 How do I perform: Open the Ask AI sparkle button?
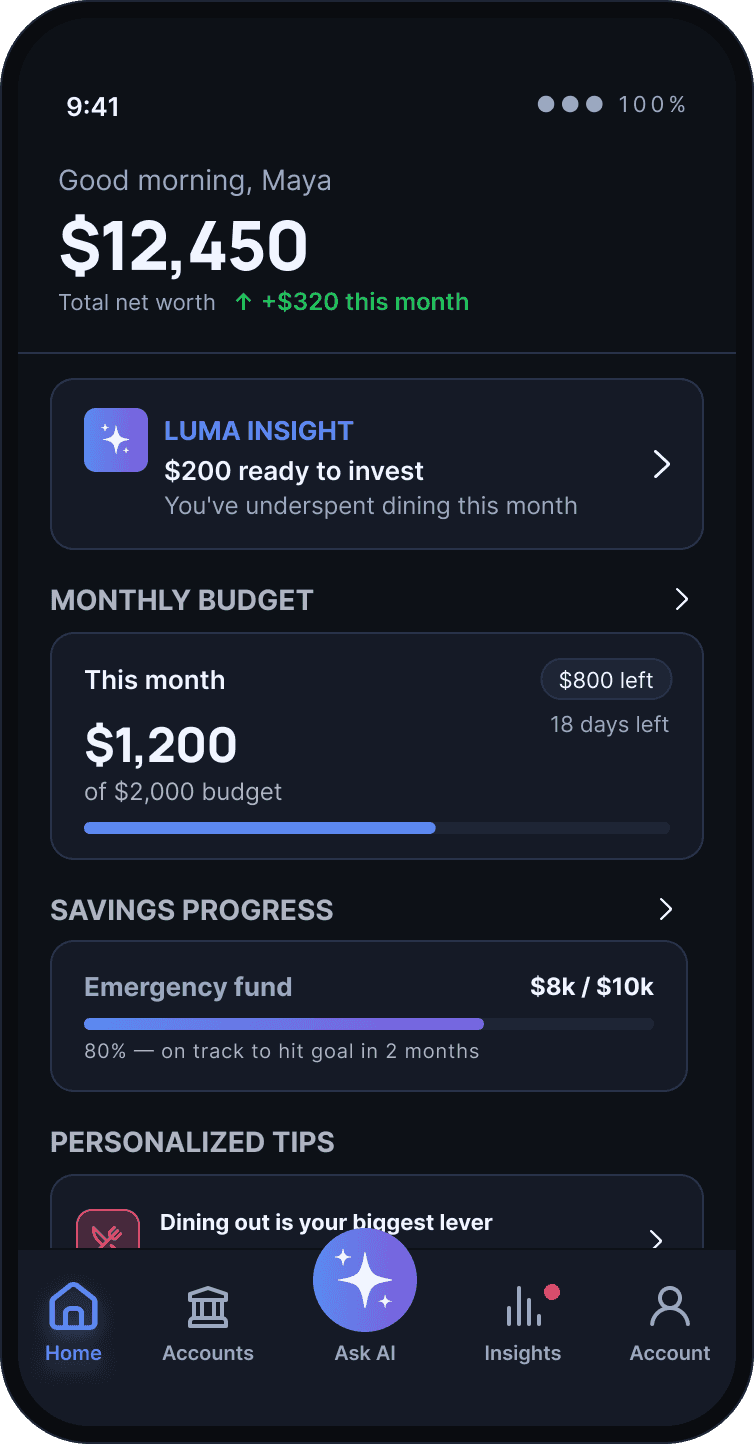pos(365,1282)
